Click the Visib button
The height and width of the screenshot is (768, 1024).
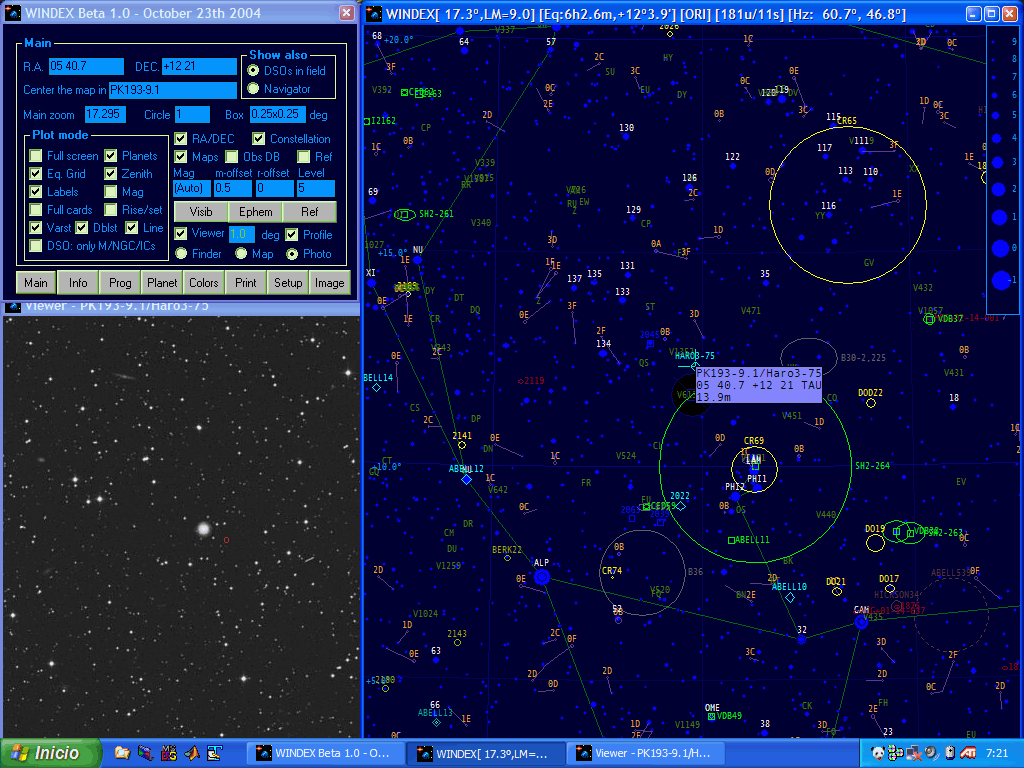coord(201,212)
